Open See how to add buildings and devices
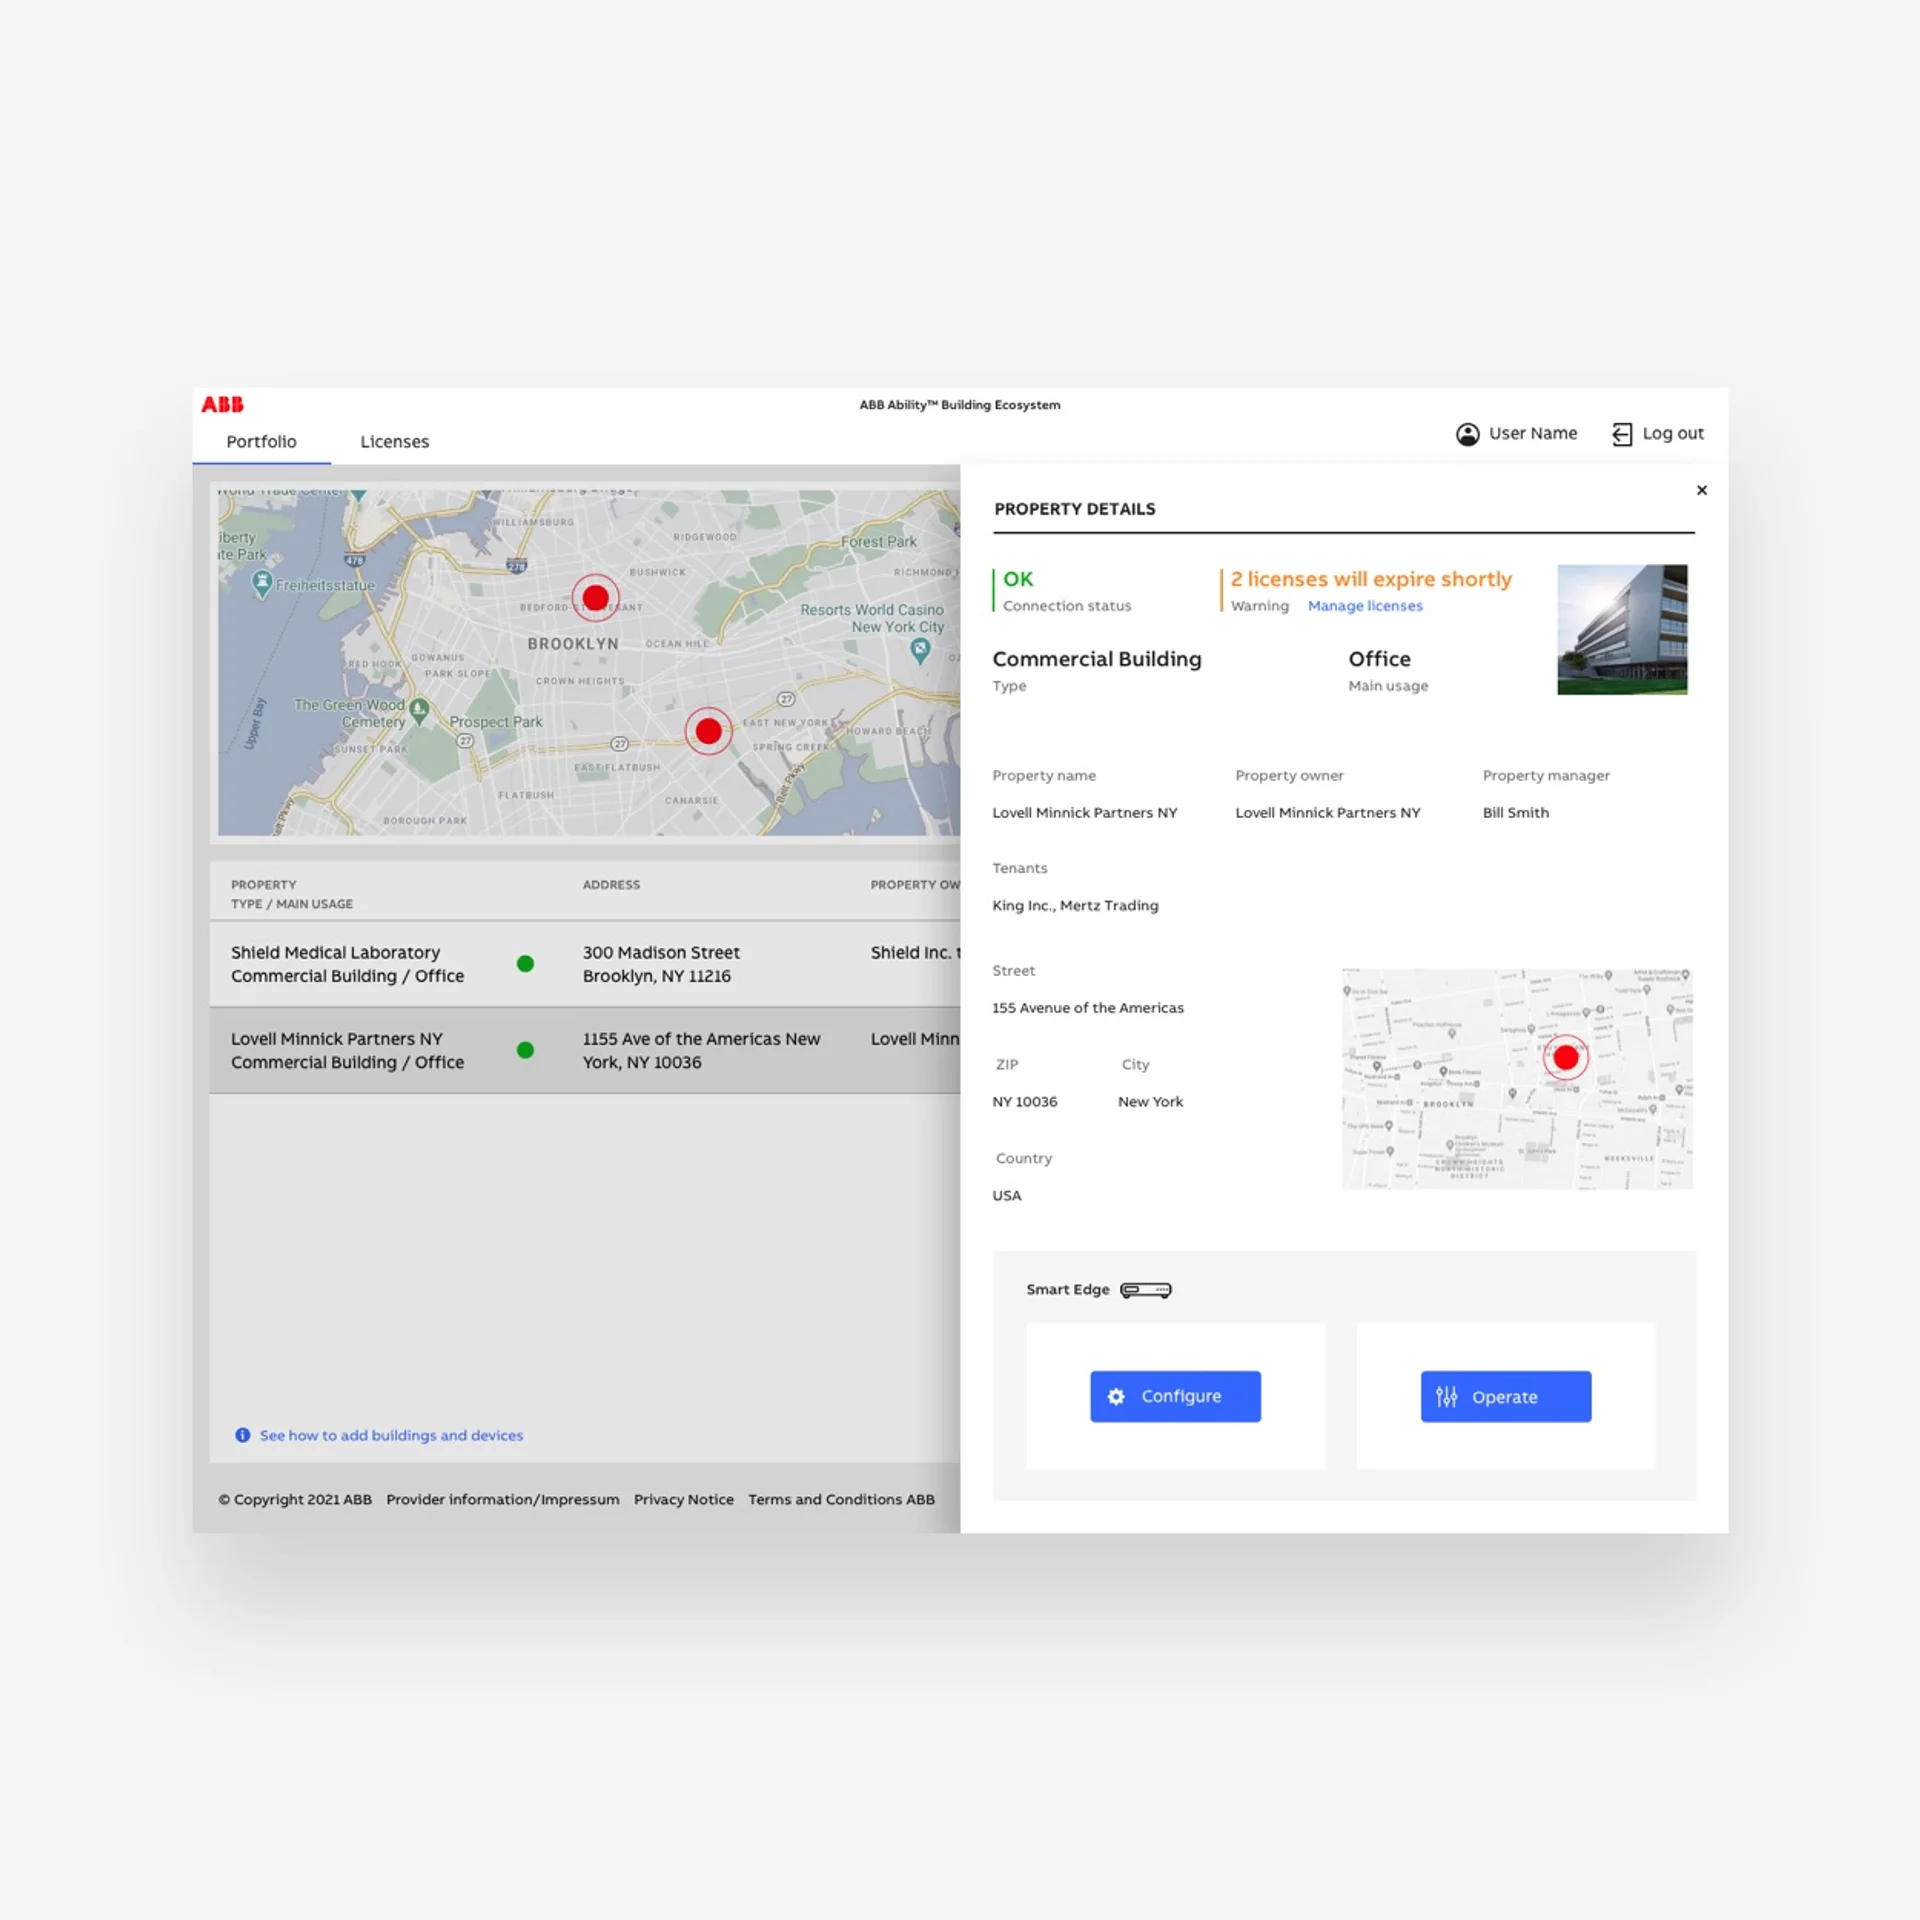The image size is (1920, 1920). pos(391,1435)
